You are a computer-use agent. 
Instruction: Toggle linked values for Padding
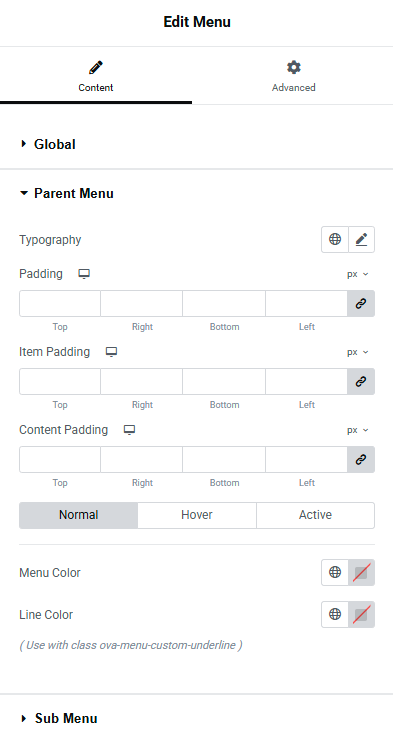coord(361,303)
